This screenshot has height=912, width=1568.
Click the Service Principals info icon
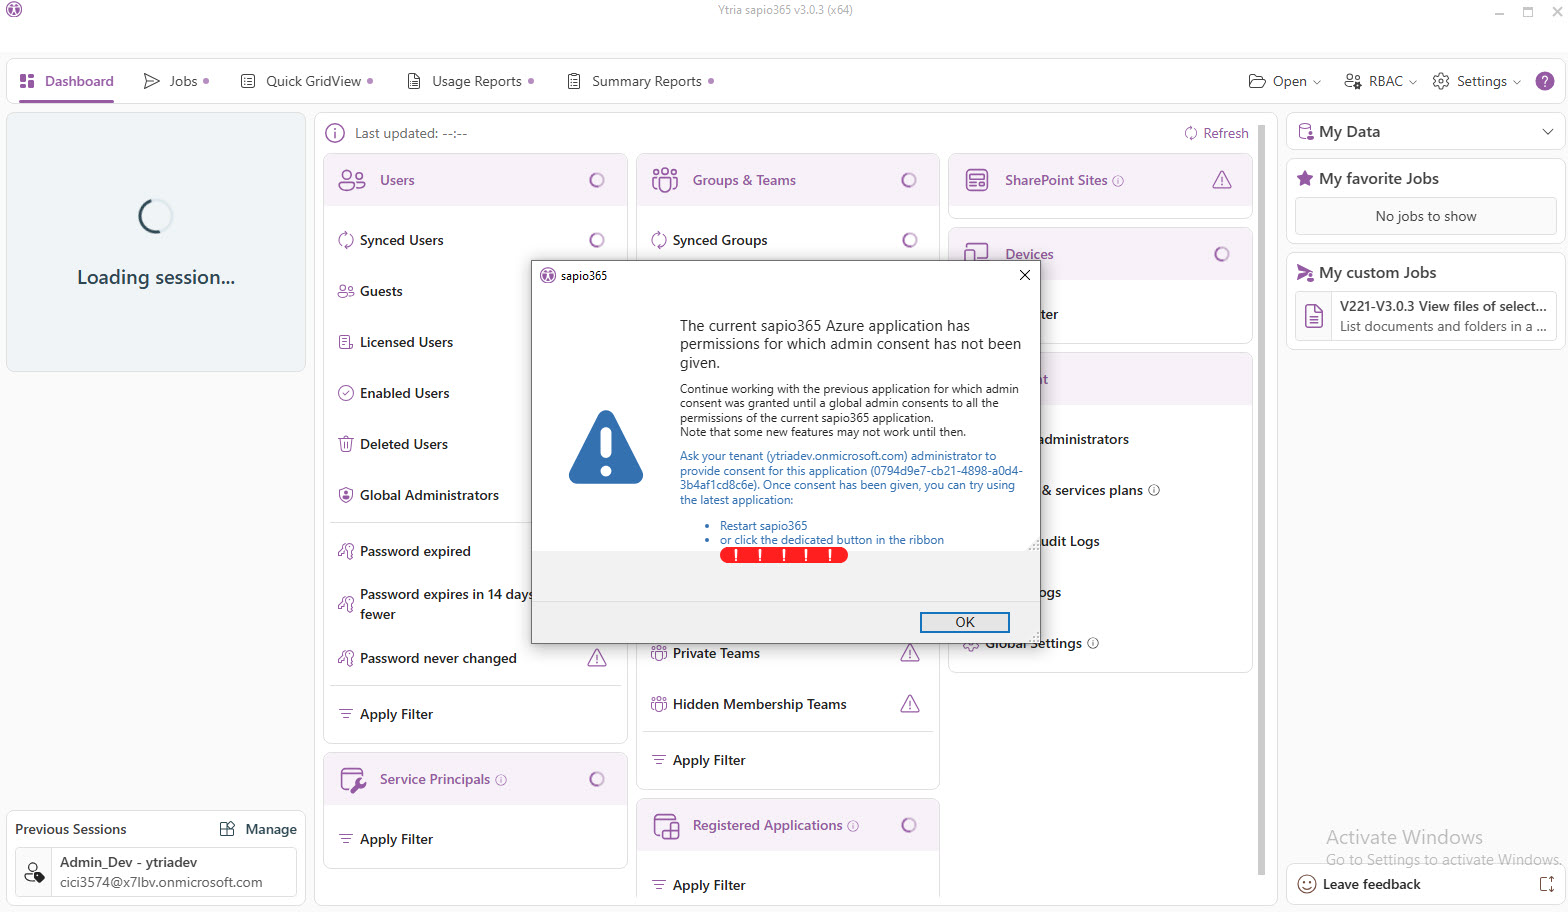tap(501, 780)
